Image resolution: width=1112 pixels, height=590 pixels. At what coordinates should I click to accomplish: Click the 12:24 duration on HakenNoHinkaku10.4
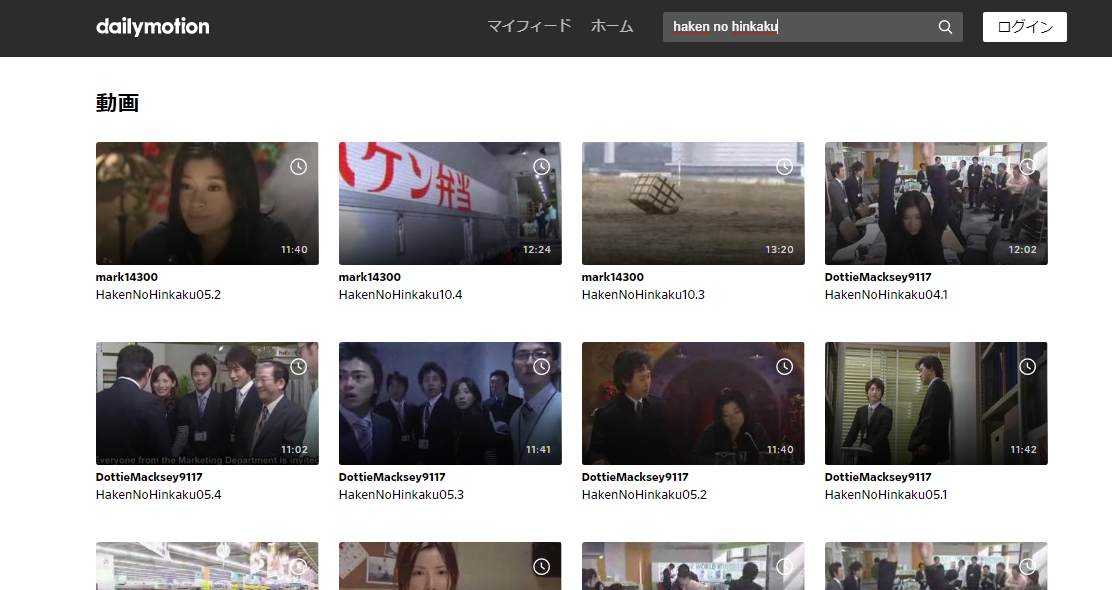pyautogui.click(x=537, y=250)
